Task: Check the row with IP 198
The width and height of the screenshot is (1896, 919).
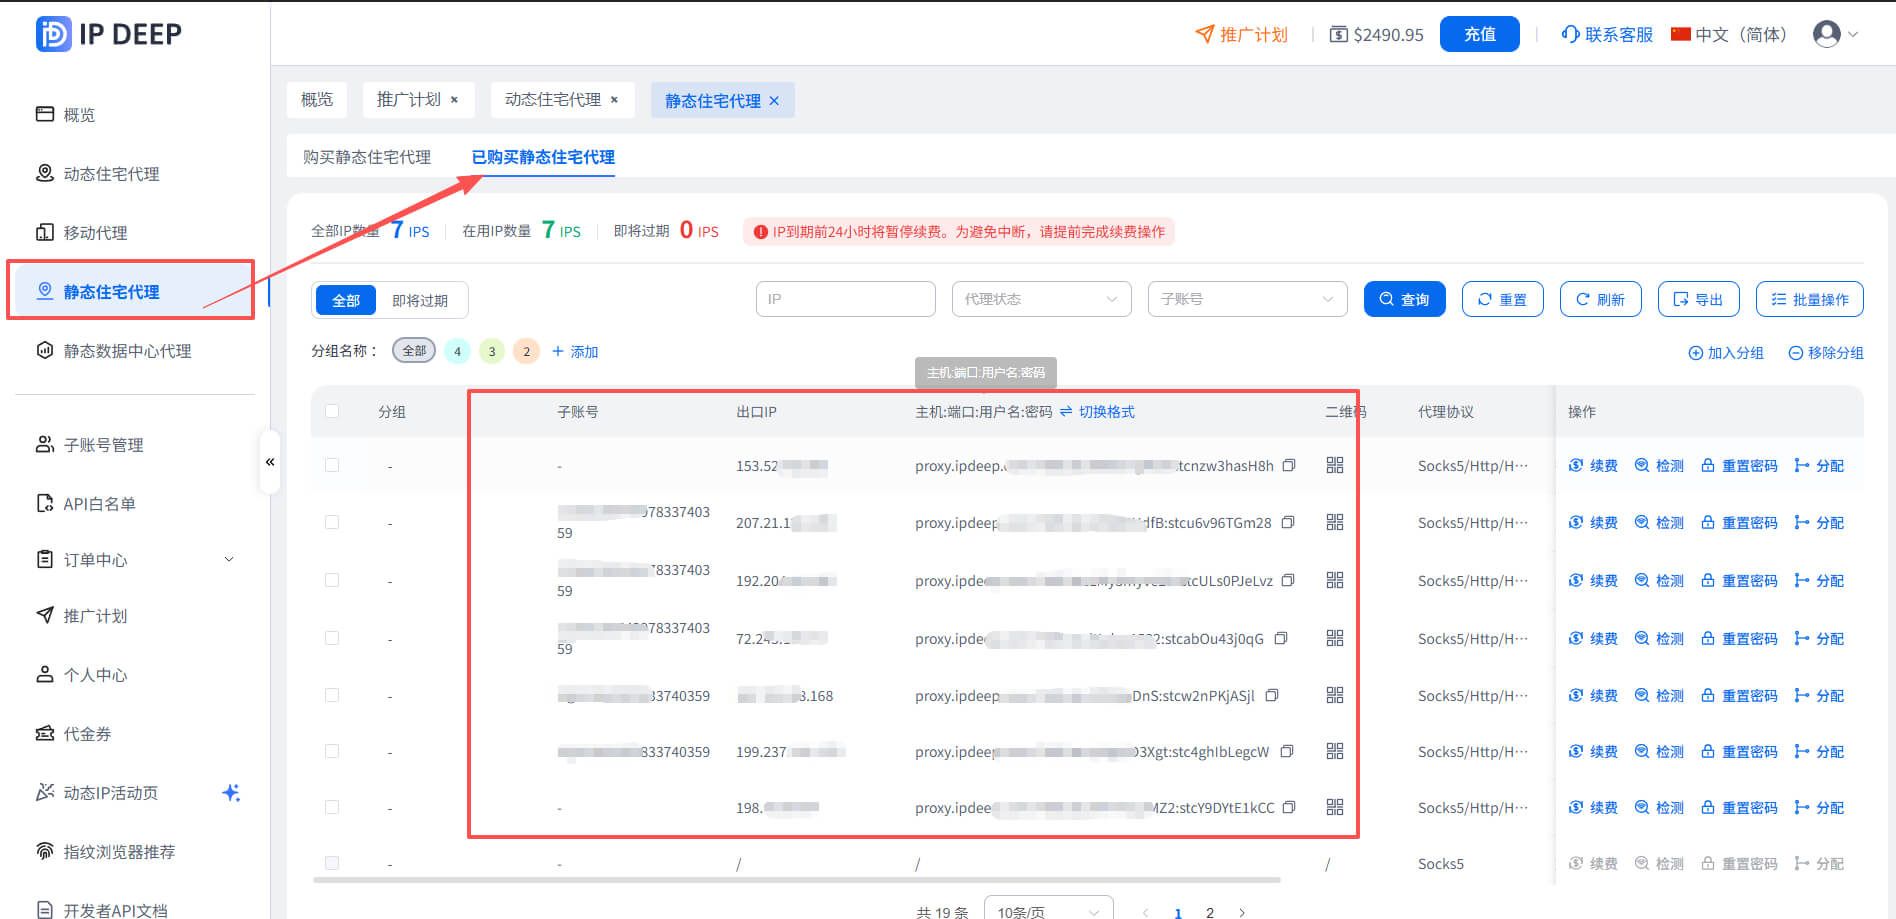Action: click(x=332, y=807)
